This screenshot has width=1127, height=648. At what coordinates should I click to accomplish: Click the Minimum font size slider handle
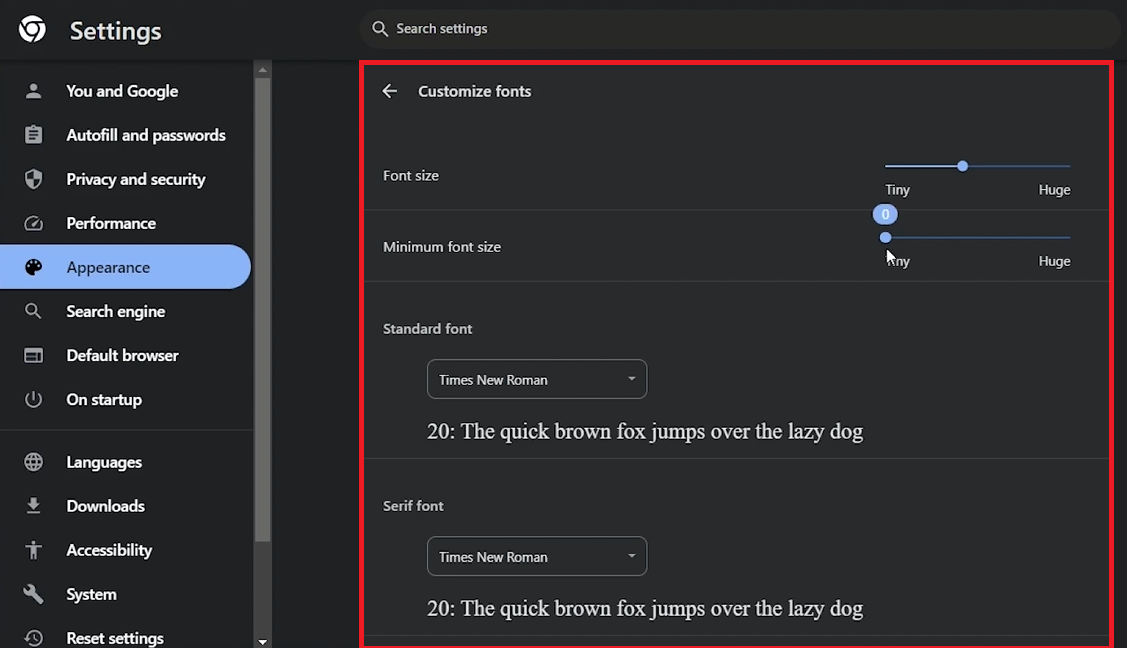(885, 238)
